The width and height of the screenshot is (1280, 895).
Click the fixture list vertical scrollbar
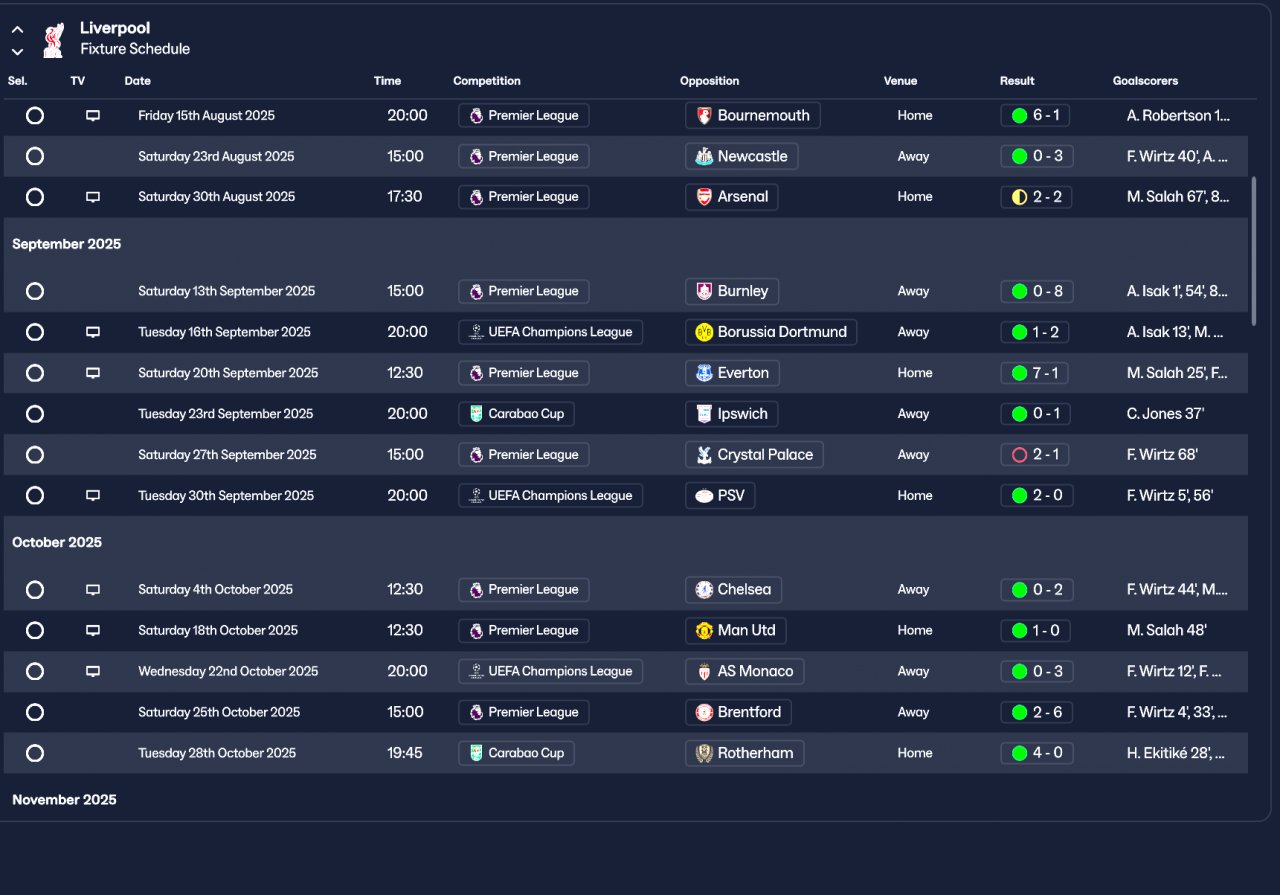(1254, 250)
